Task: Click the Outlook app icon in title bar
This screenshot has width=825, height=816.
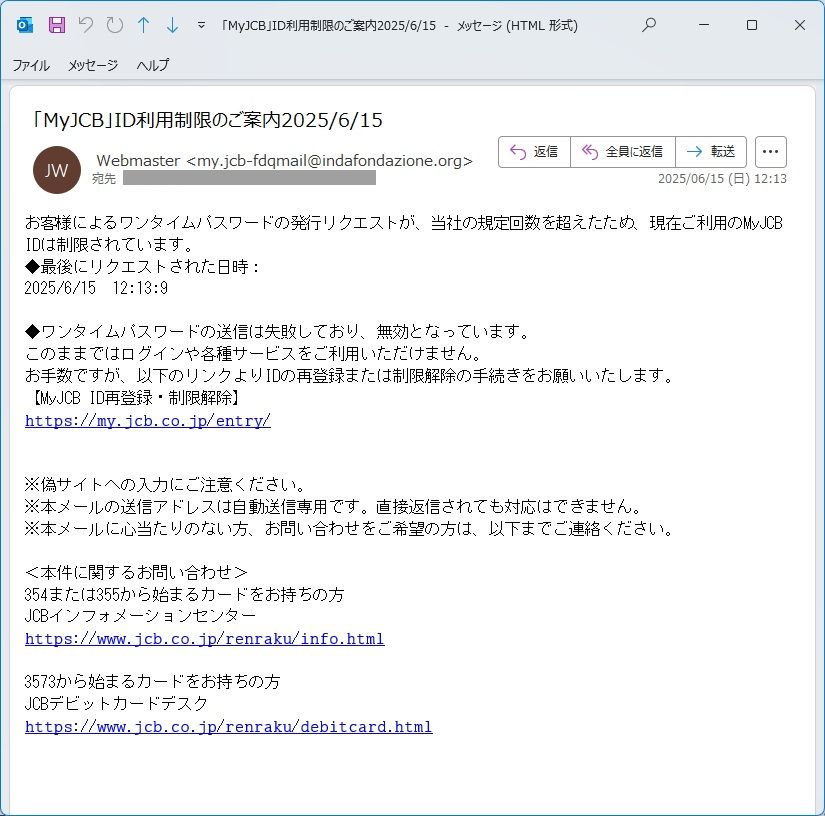Action: 25,25
